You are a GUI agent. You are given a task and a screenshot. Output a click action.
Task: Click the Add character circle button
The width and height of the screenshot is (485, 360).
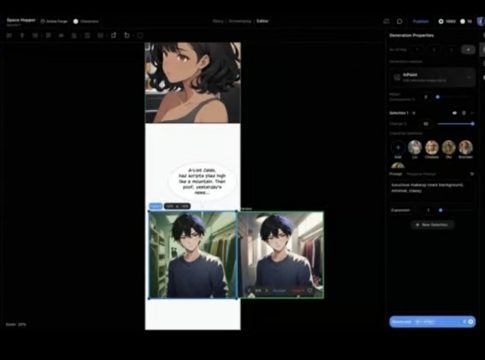tap(398, 147)
